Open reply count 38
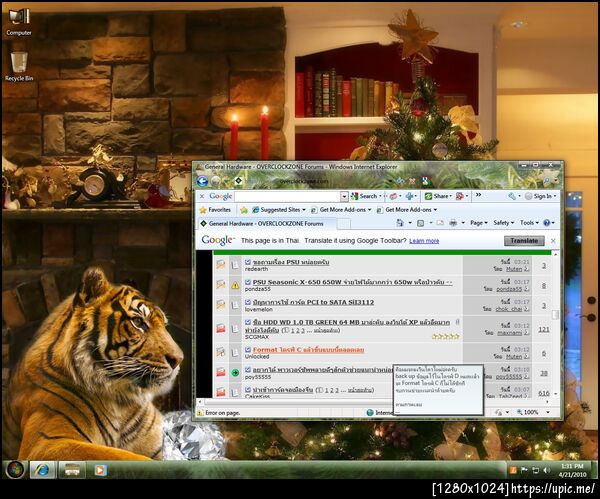 [543, 373]
